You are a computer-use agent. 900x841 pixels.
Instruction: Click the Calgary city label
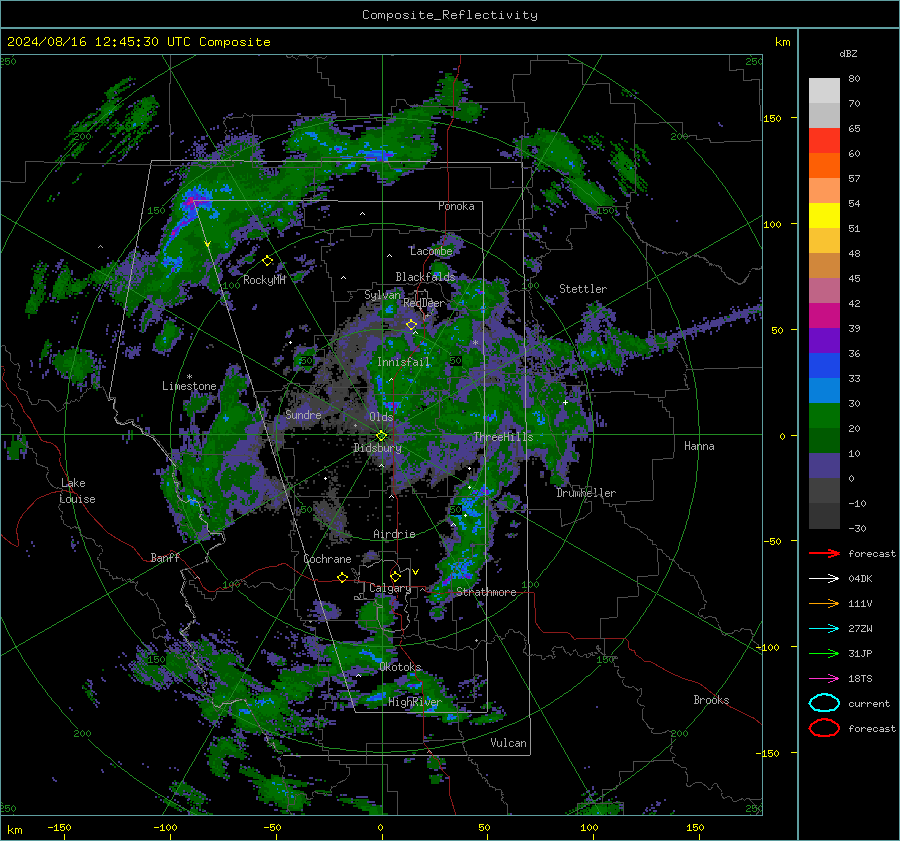point(390,588)
